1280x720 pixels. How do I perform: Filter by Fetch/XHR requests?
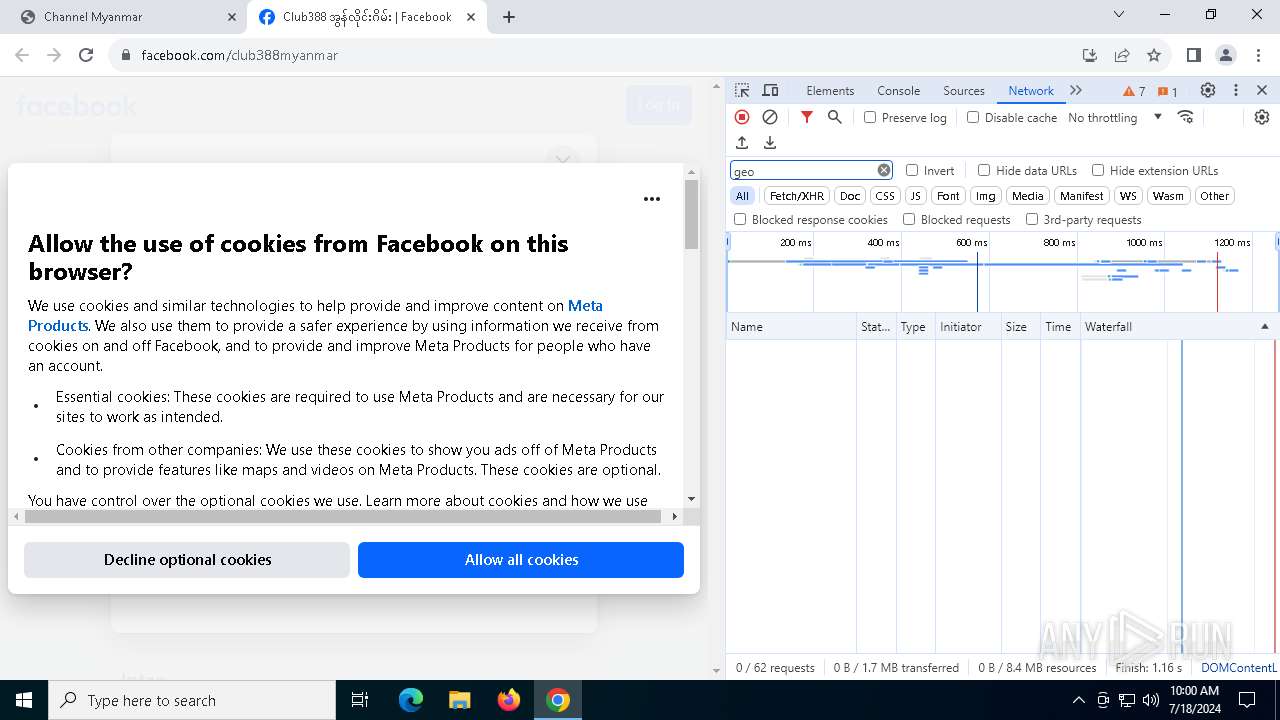coord(797,196)
